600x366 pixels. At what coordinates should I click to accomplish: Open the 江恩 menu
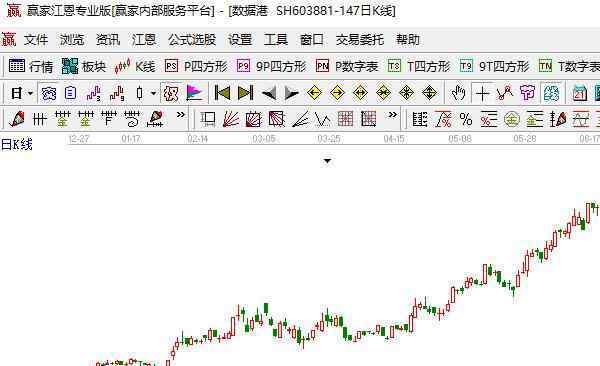click(x=143, y=40)
